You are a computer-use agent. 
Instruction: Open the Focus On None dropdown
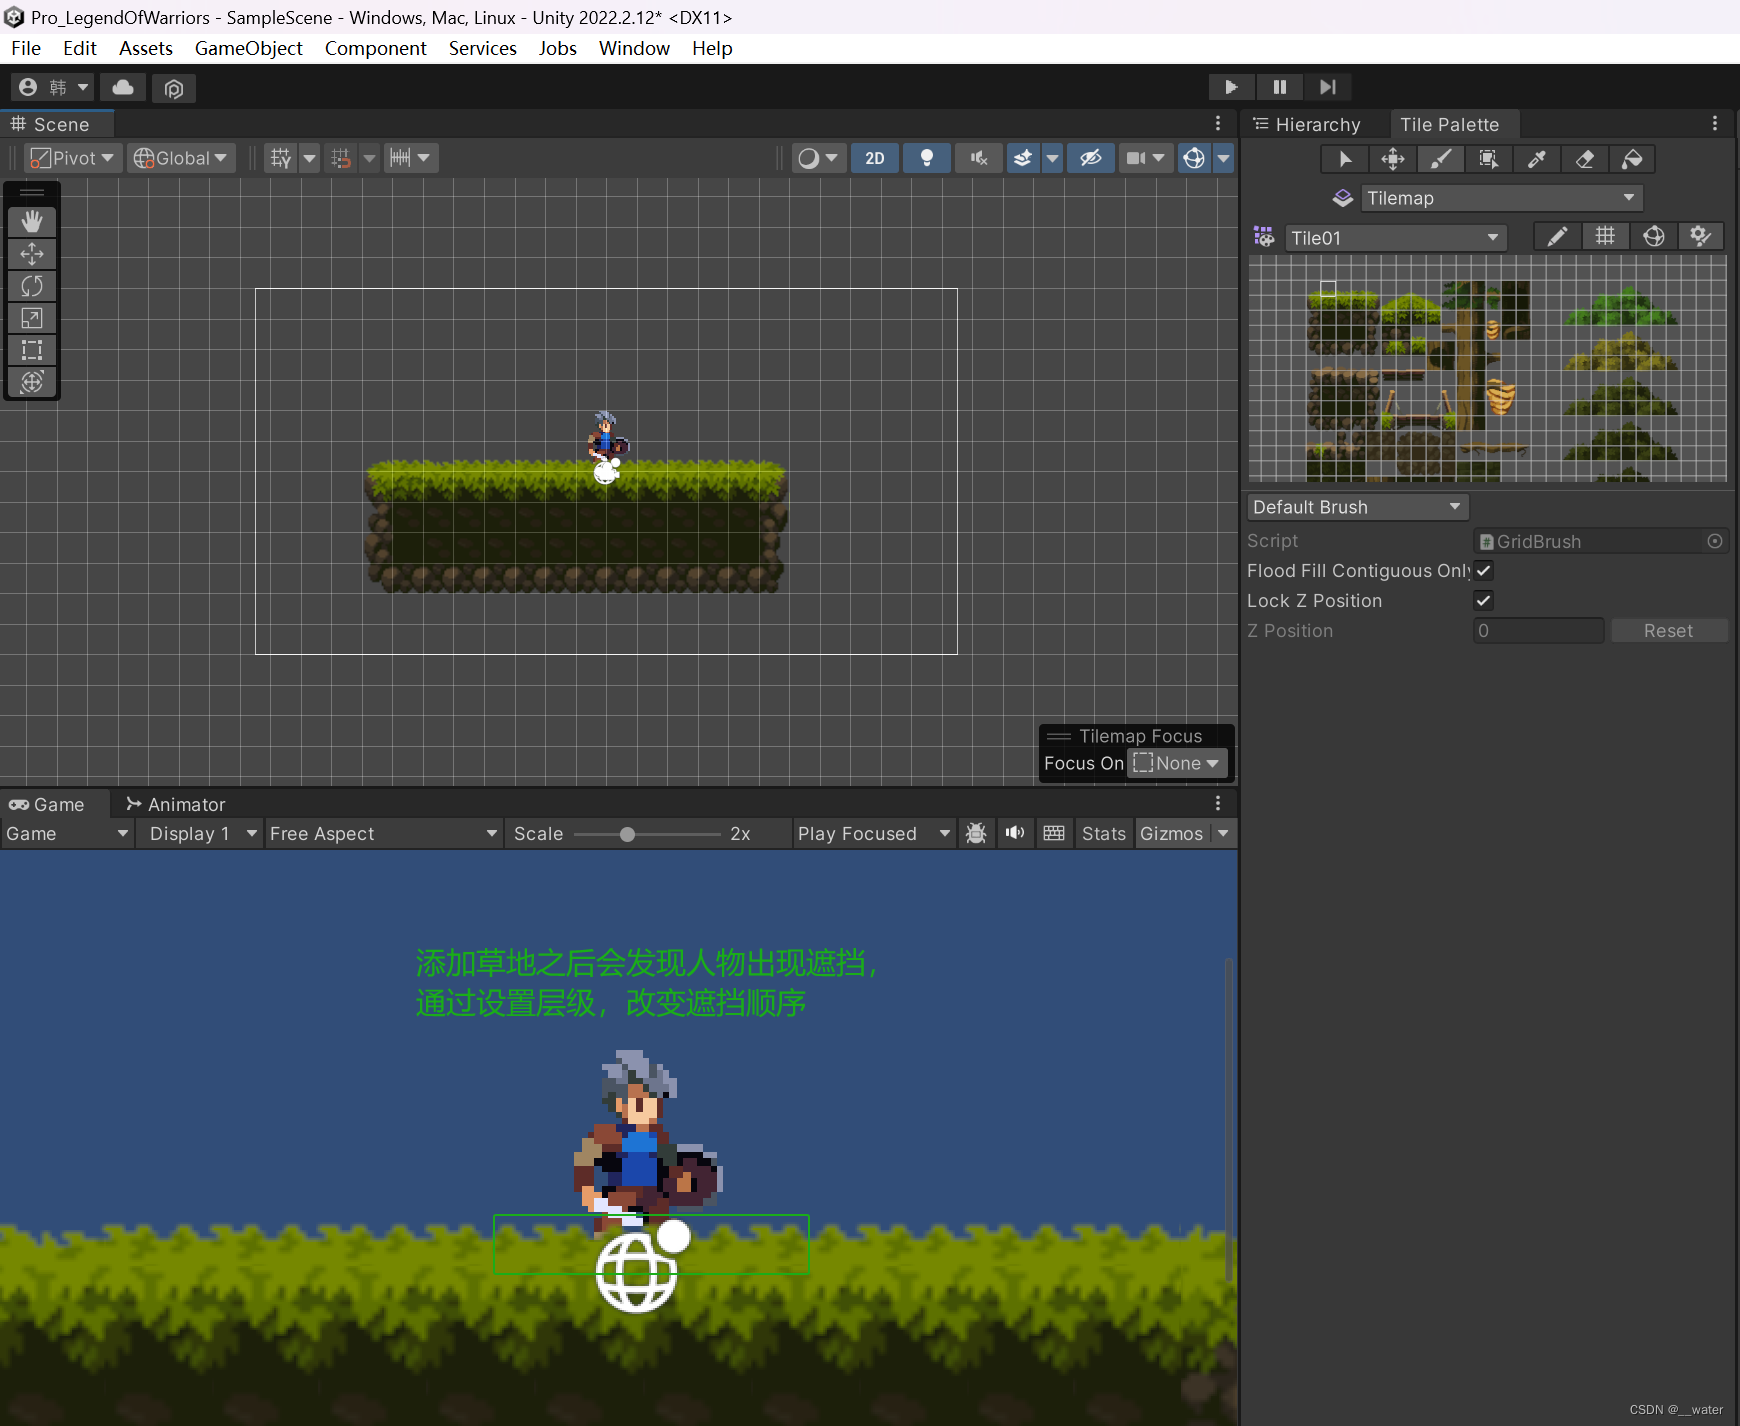coord(1177,763)
